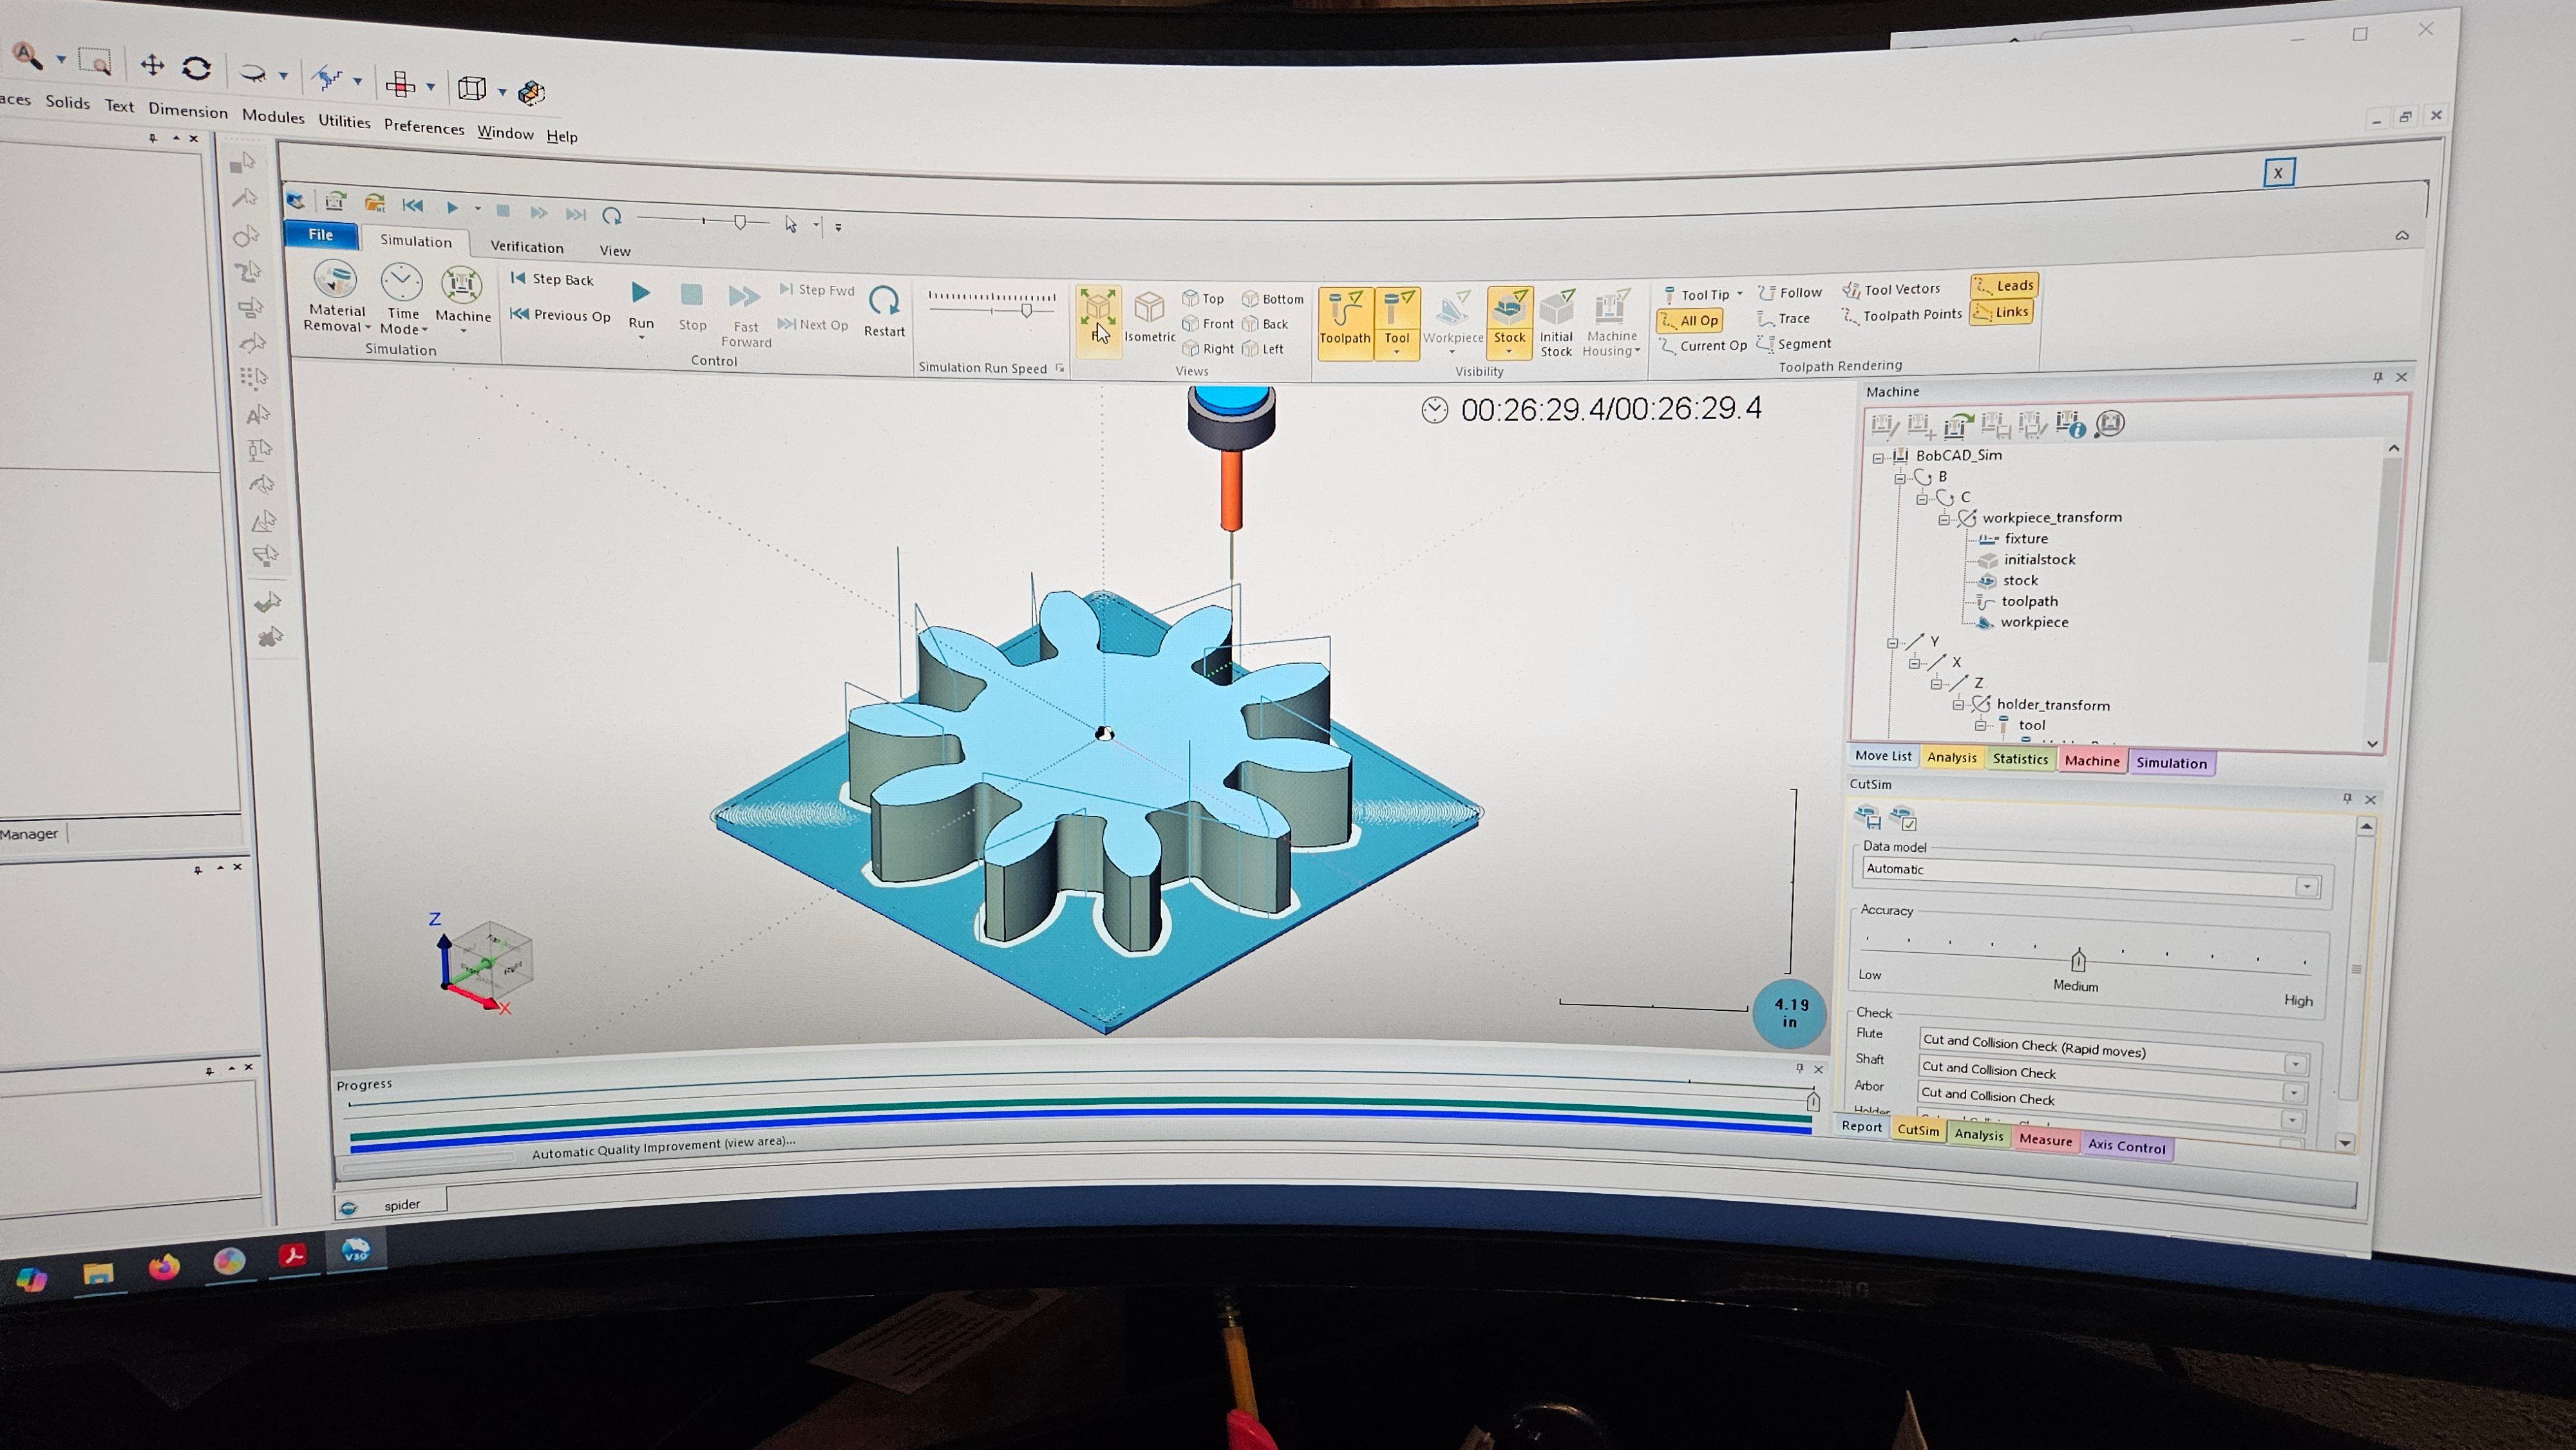Click the Accuracy slider handle
Image resolution: width=2576 pixels, height=1450 pixels.
coord(2078,960)
